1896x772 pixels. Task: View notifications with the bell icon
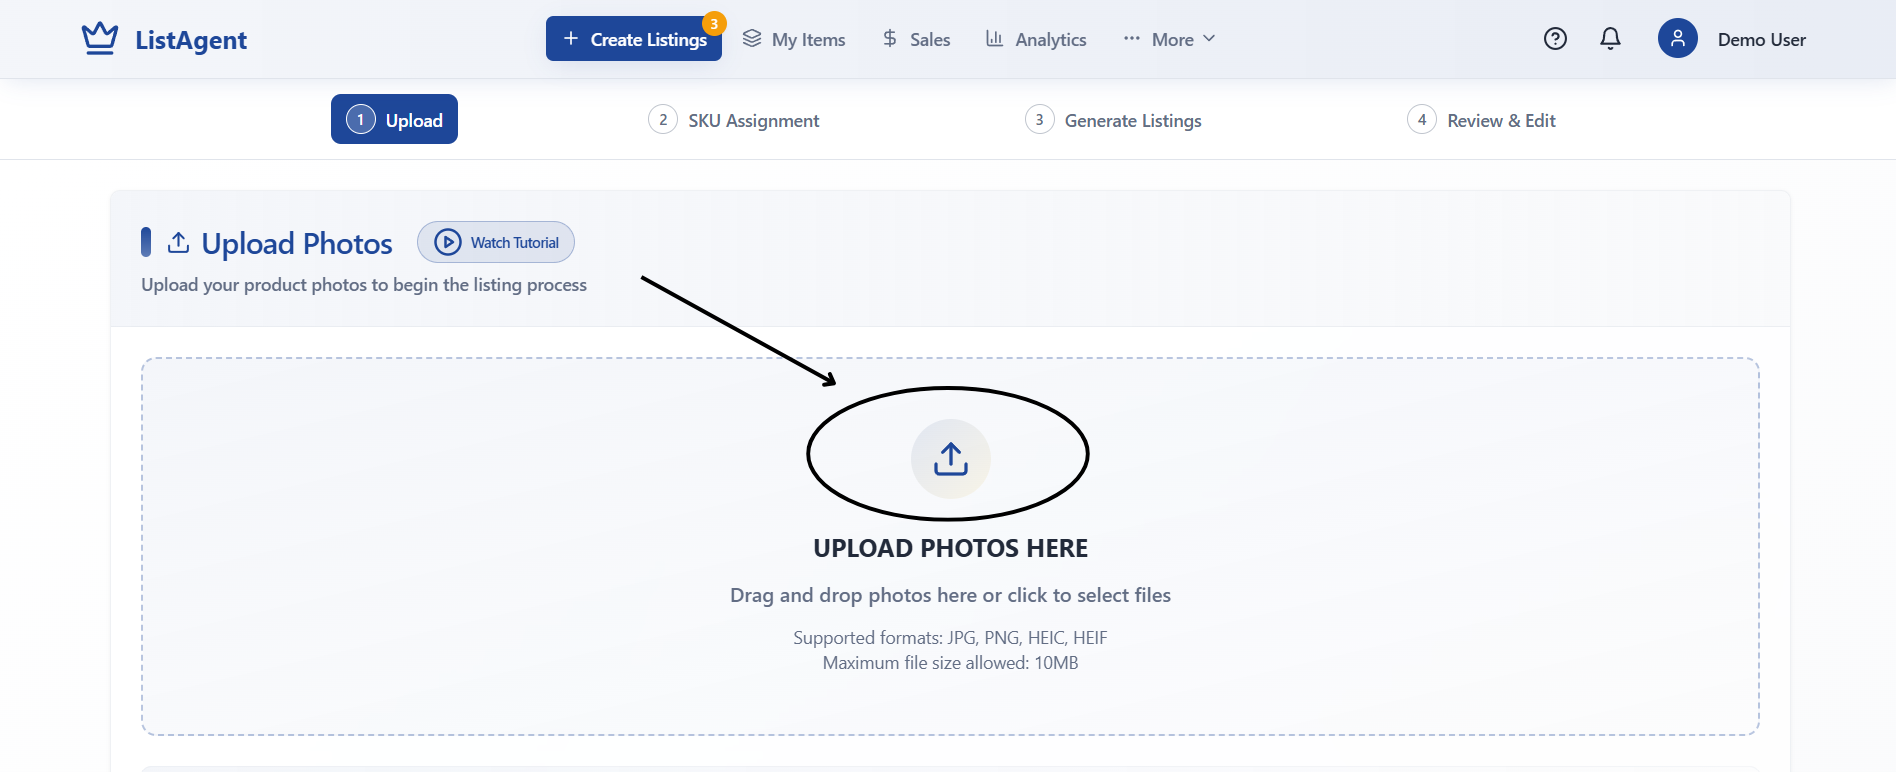(1610, 39)
